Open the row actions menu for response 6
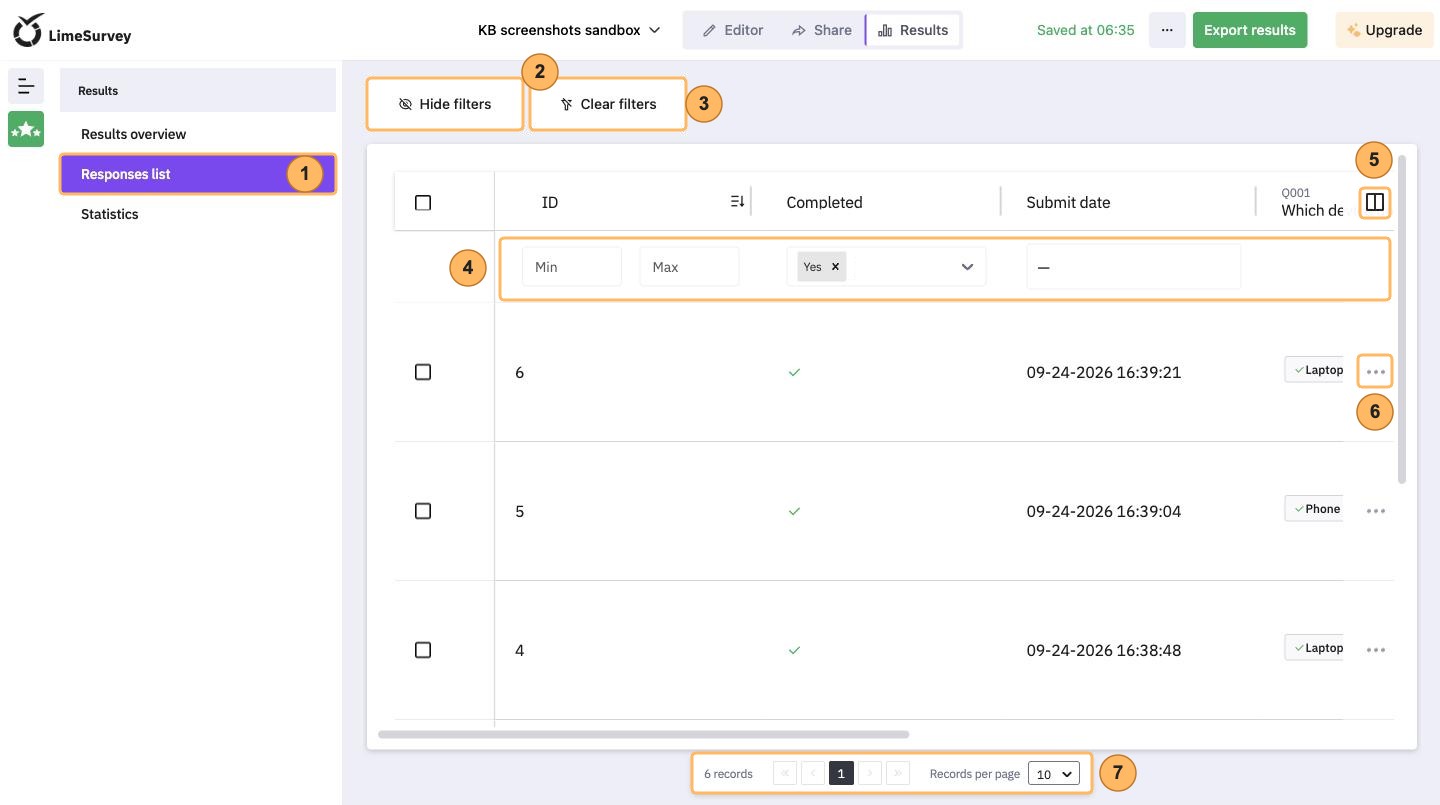Image resolution: width=1440 pixels, height=805 pixels. 1376,372
